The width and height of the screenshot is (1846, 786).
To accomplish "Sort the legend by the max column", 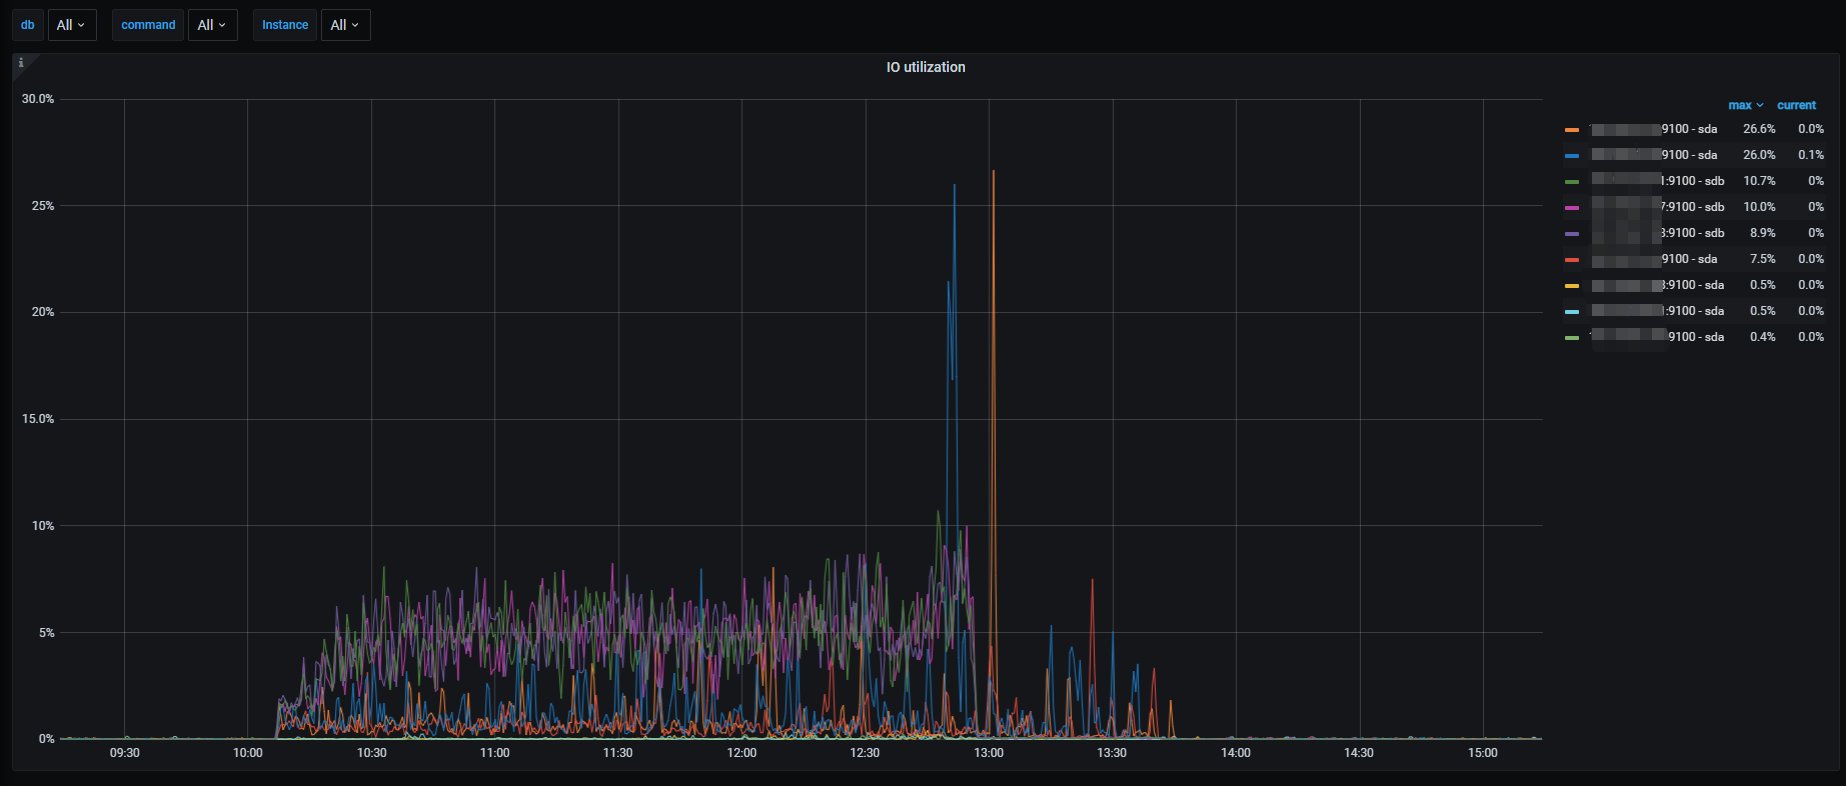I will point(1746,105).
